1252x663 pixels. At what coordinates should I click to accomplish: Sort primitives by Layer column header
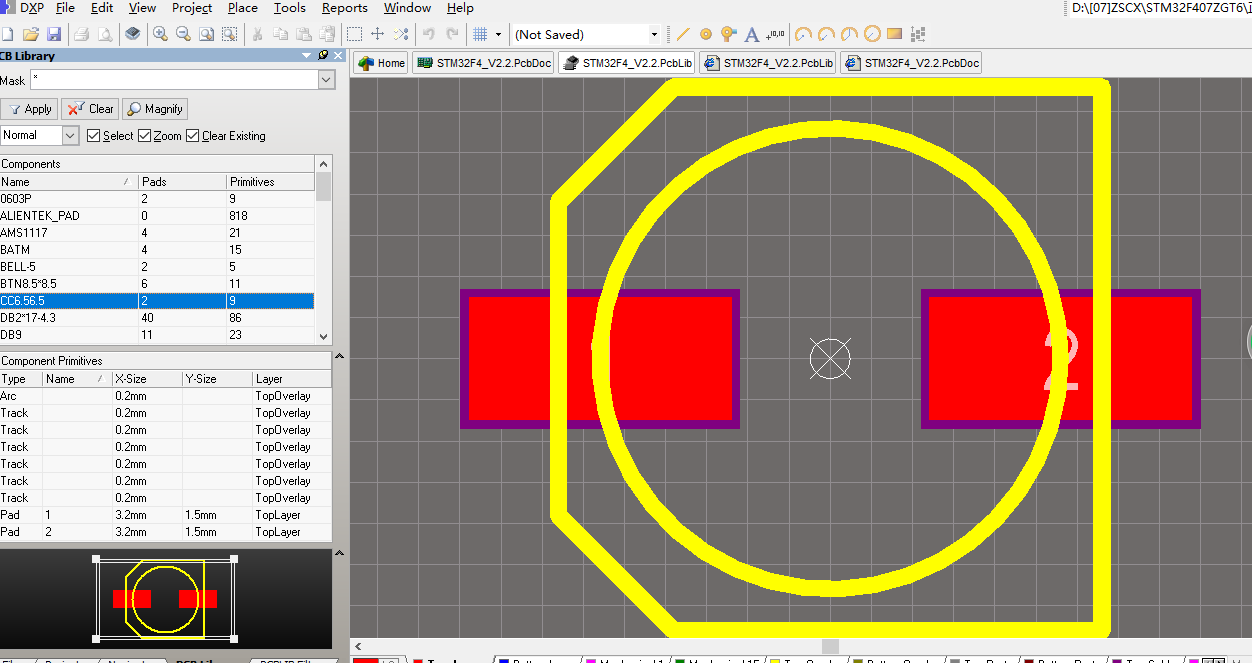(x=292, y=379)
